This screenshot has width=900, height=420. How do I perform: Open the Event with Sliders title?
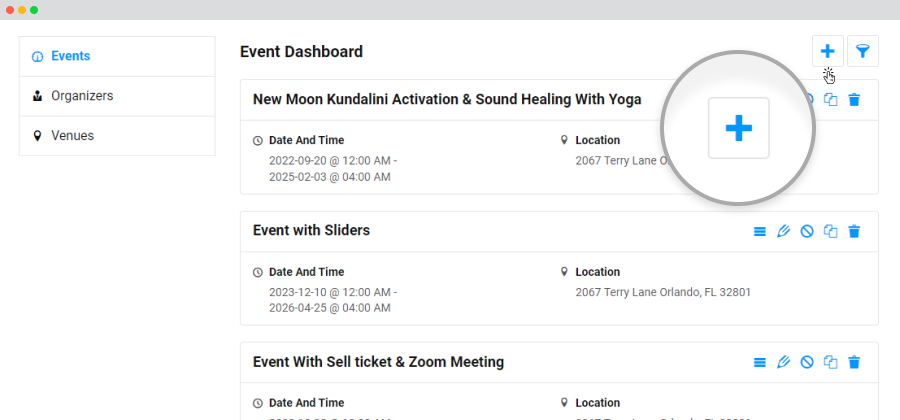tap(311, 231)
